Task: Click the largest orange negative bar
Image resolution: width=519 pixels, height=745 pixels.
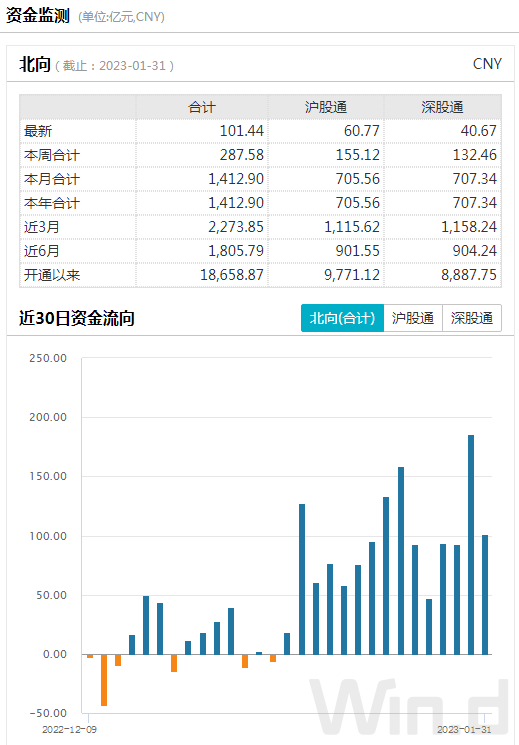Action: (x=104, y=680)
